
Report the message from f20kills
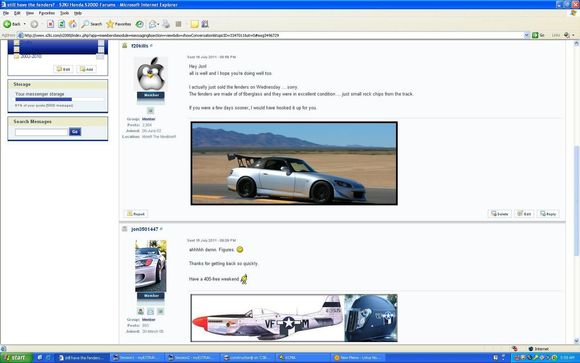pos(136,214)
